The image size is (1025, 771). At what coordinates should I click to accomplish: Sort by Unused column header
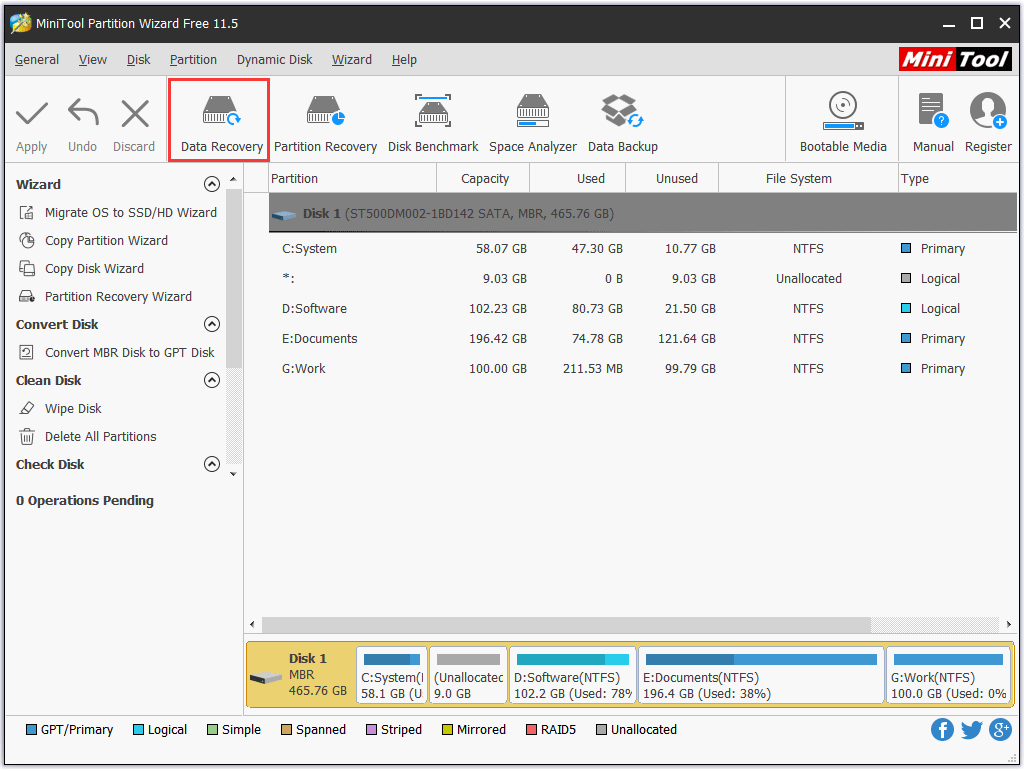(x=673, y=179)
